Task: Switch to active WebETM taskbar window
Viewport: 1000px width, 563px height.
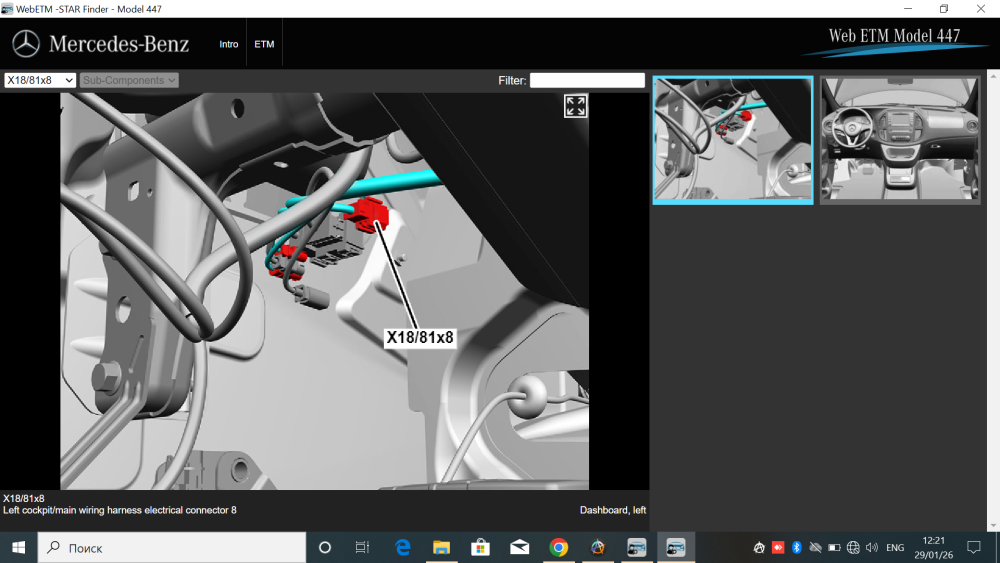Action: pyautogui.click(x=675, y=548)
